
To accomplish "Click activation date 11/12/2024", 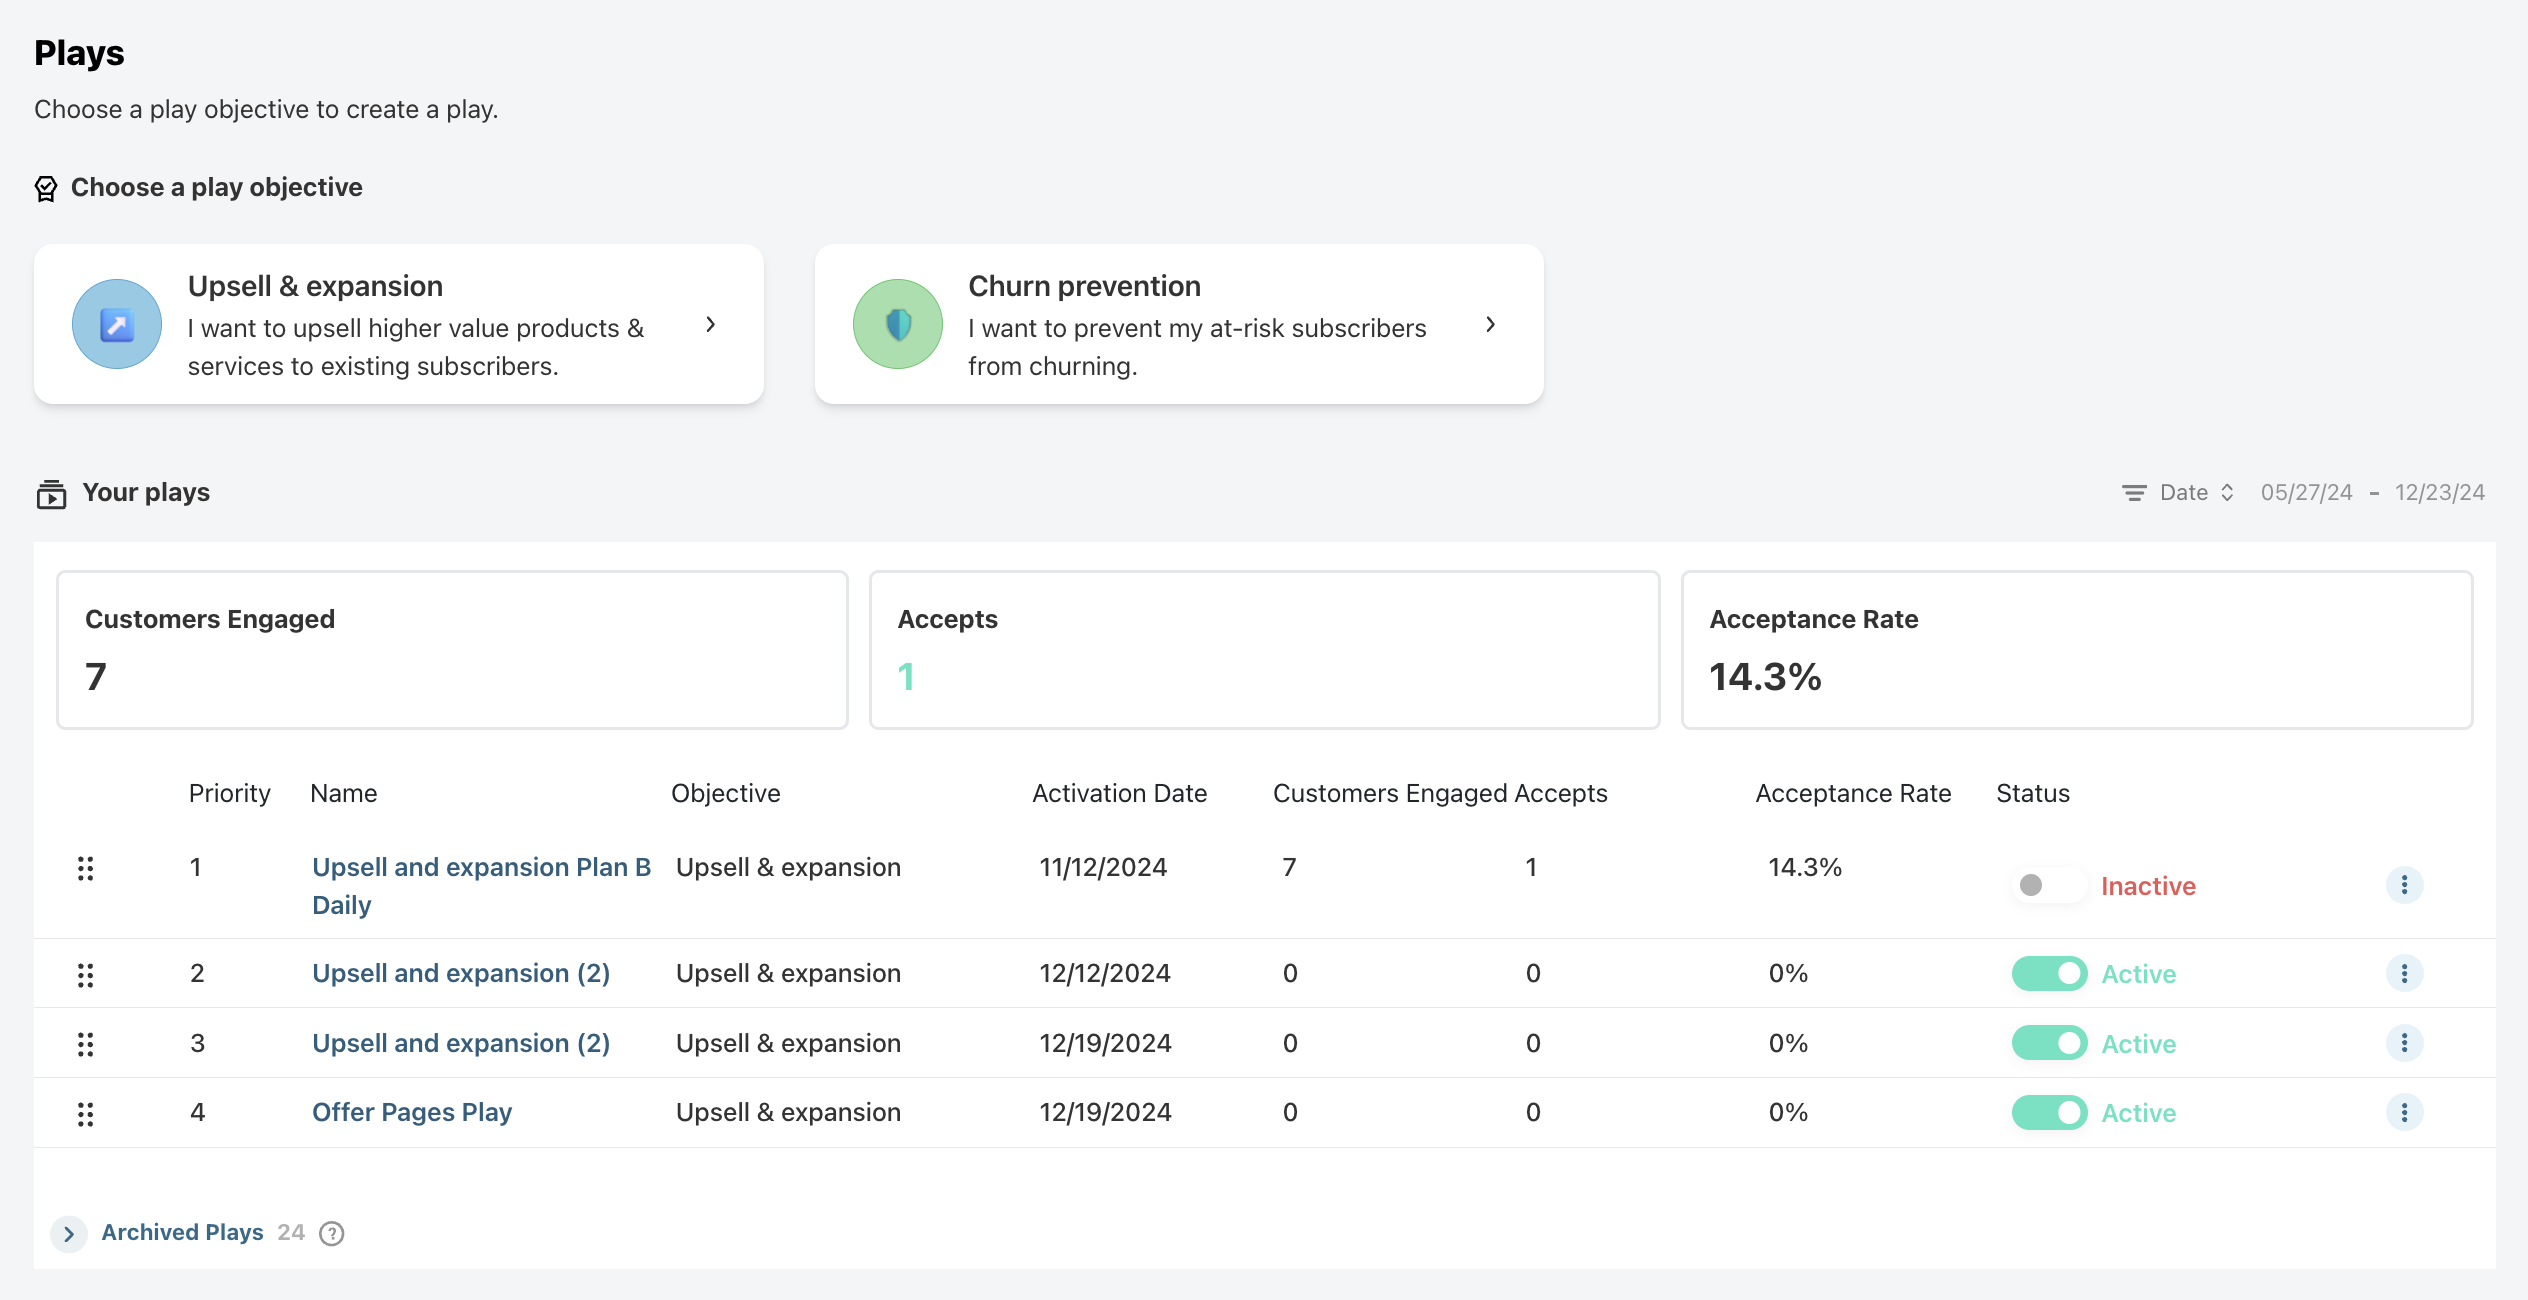I will 1103,867.
